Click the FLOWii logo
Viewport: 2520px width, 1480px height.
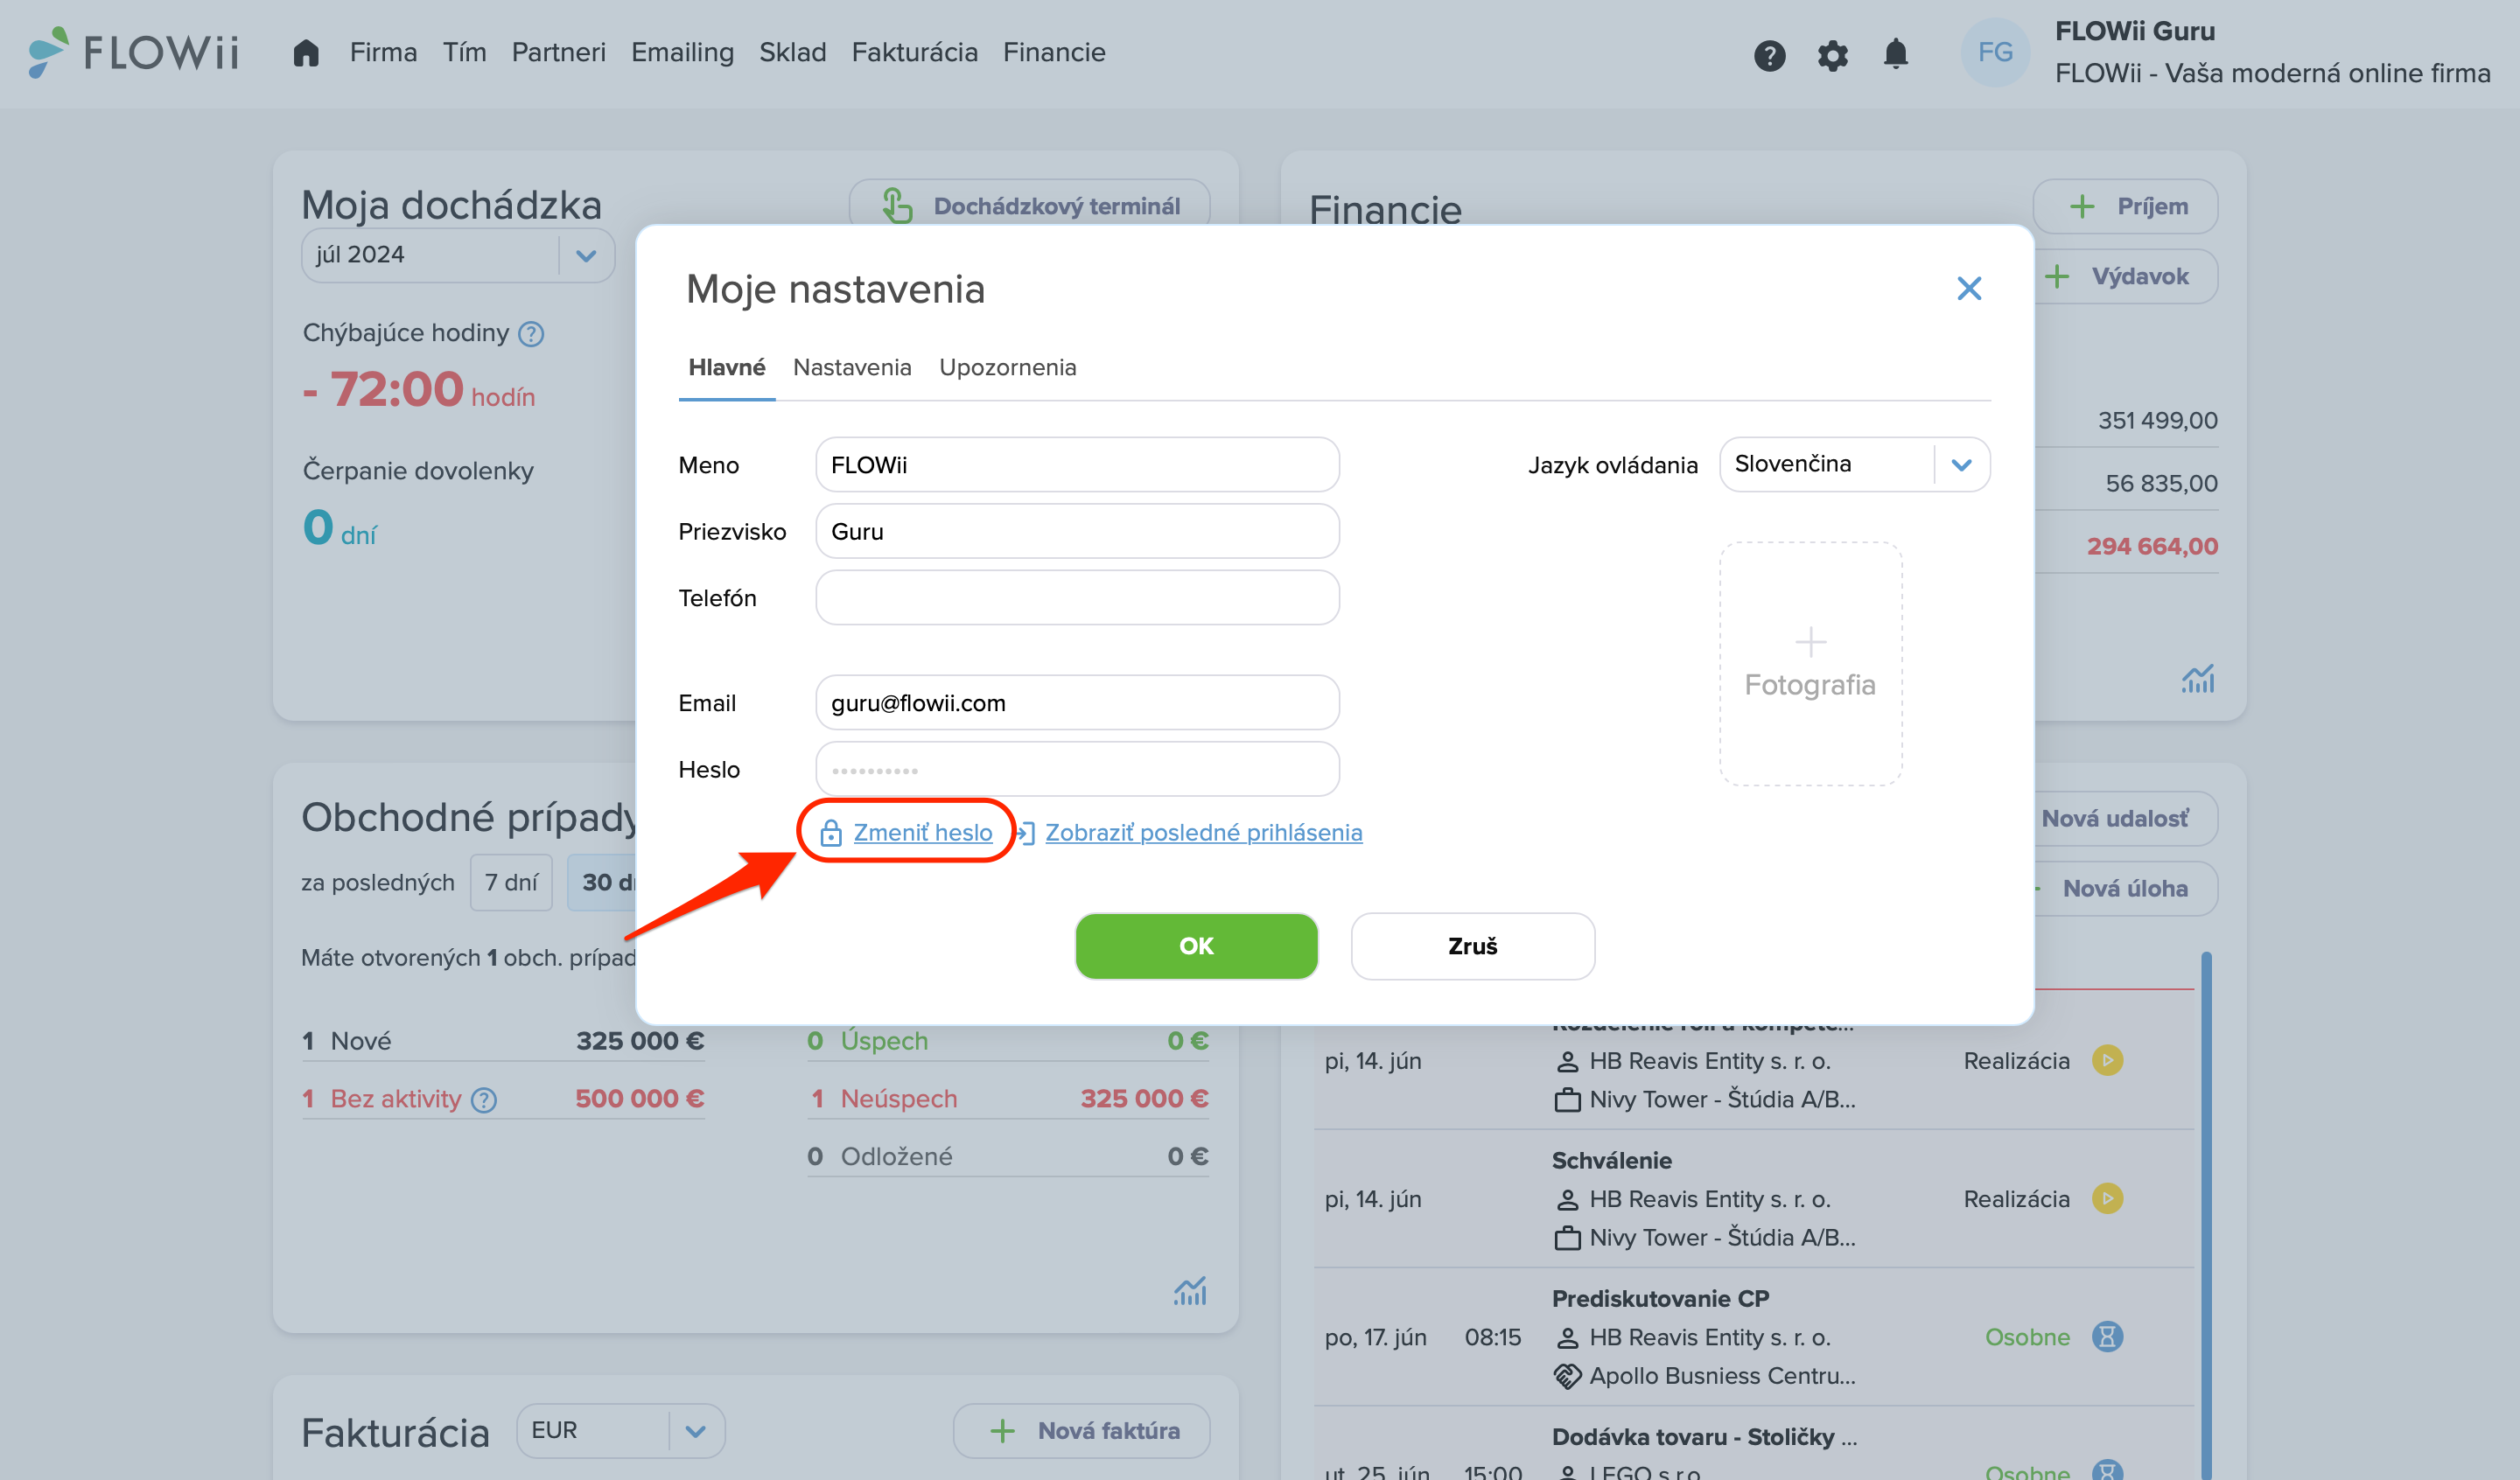click(x=135, y=52)
